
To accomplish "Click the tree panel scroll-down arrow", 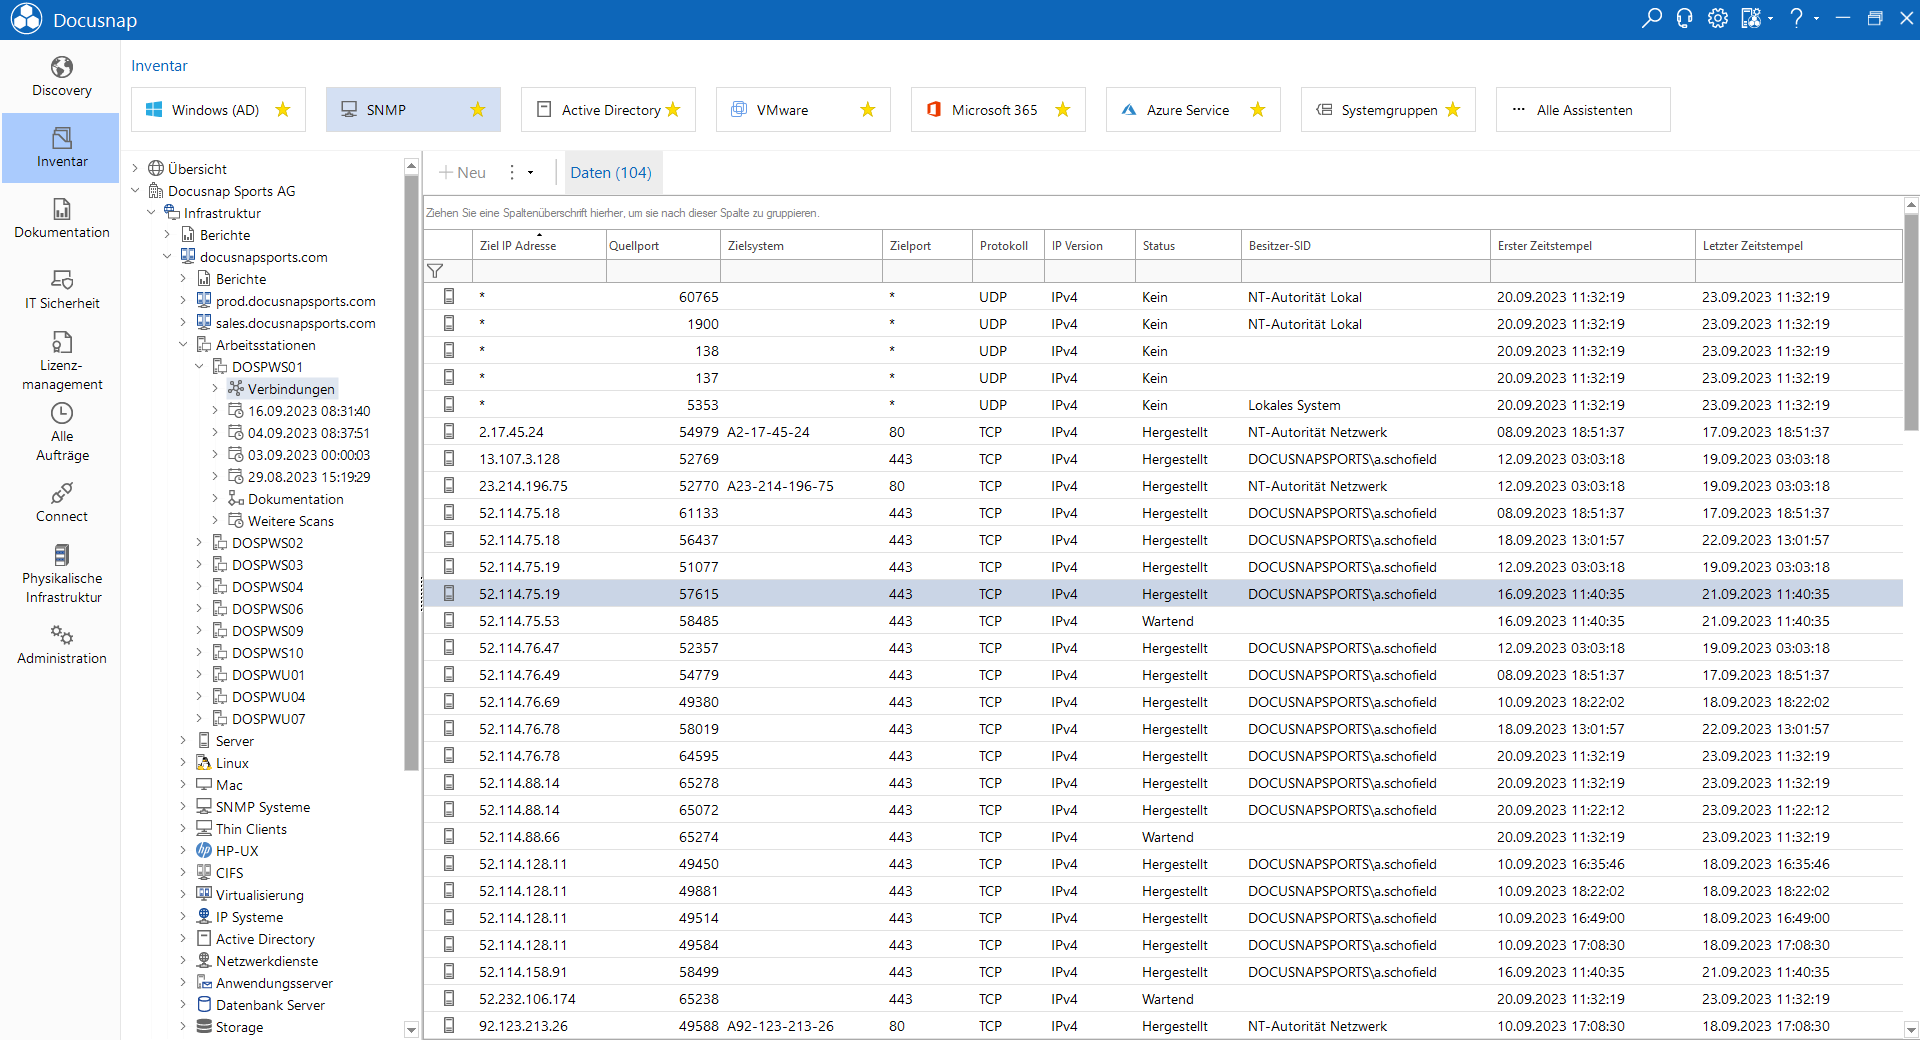I will click(411, 1029).
